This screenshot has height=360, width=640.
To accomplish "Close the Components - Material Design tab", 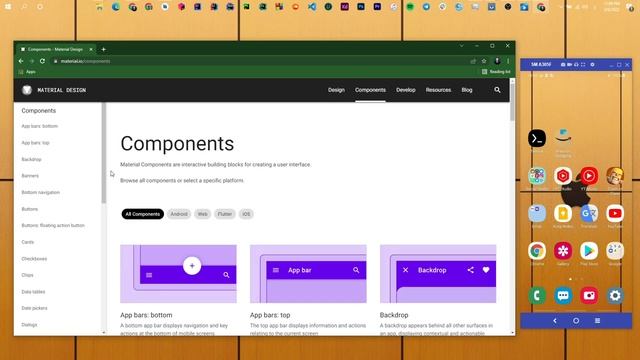I will (91, 49).
